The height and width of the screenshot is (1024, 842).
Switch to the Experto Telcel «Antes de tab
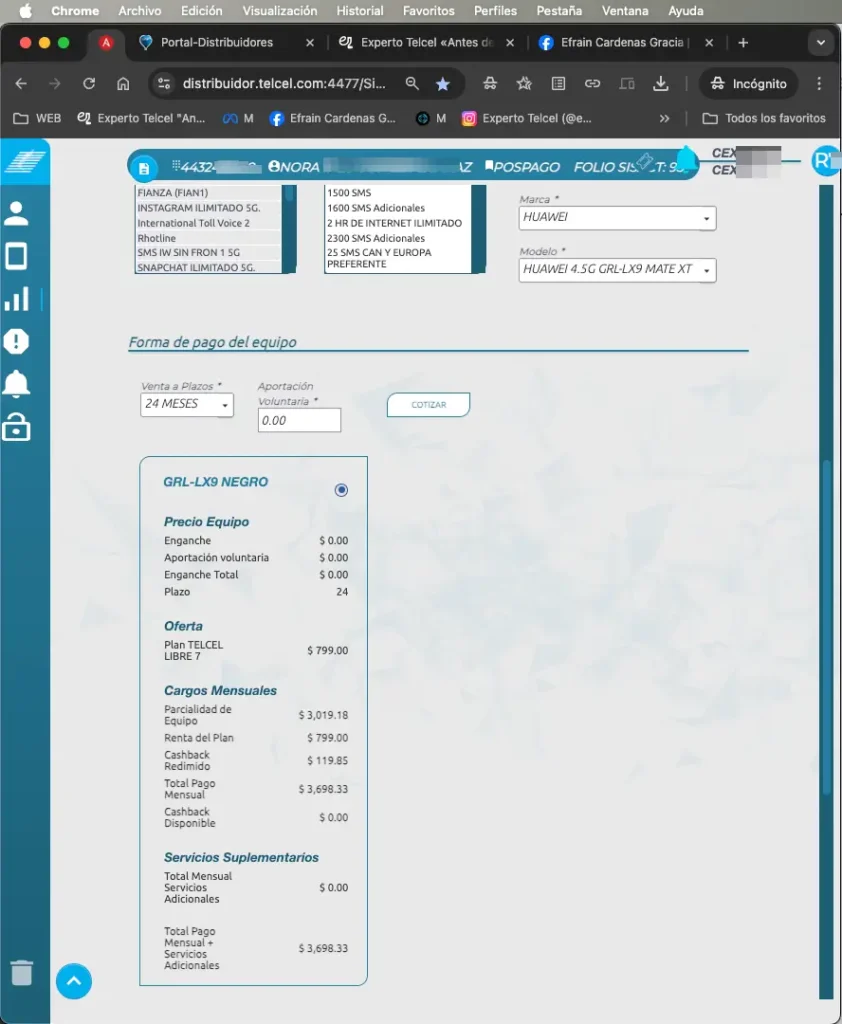point(427,42)
